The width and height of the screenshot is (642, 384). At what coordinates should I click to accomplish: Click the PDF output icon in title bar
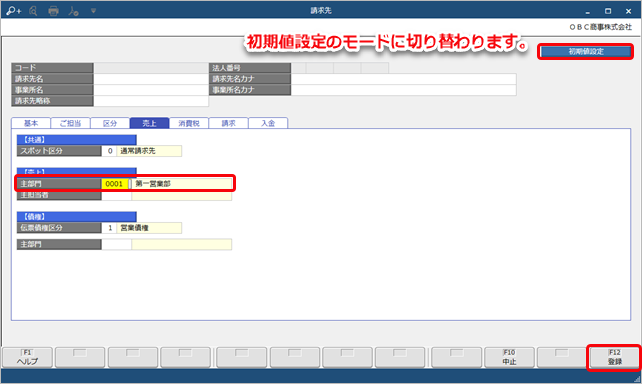click(73, 11)
